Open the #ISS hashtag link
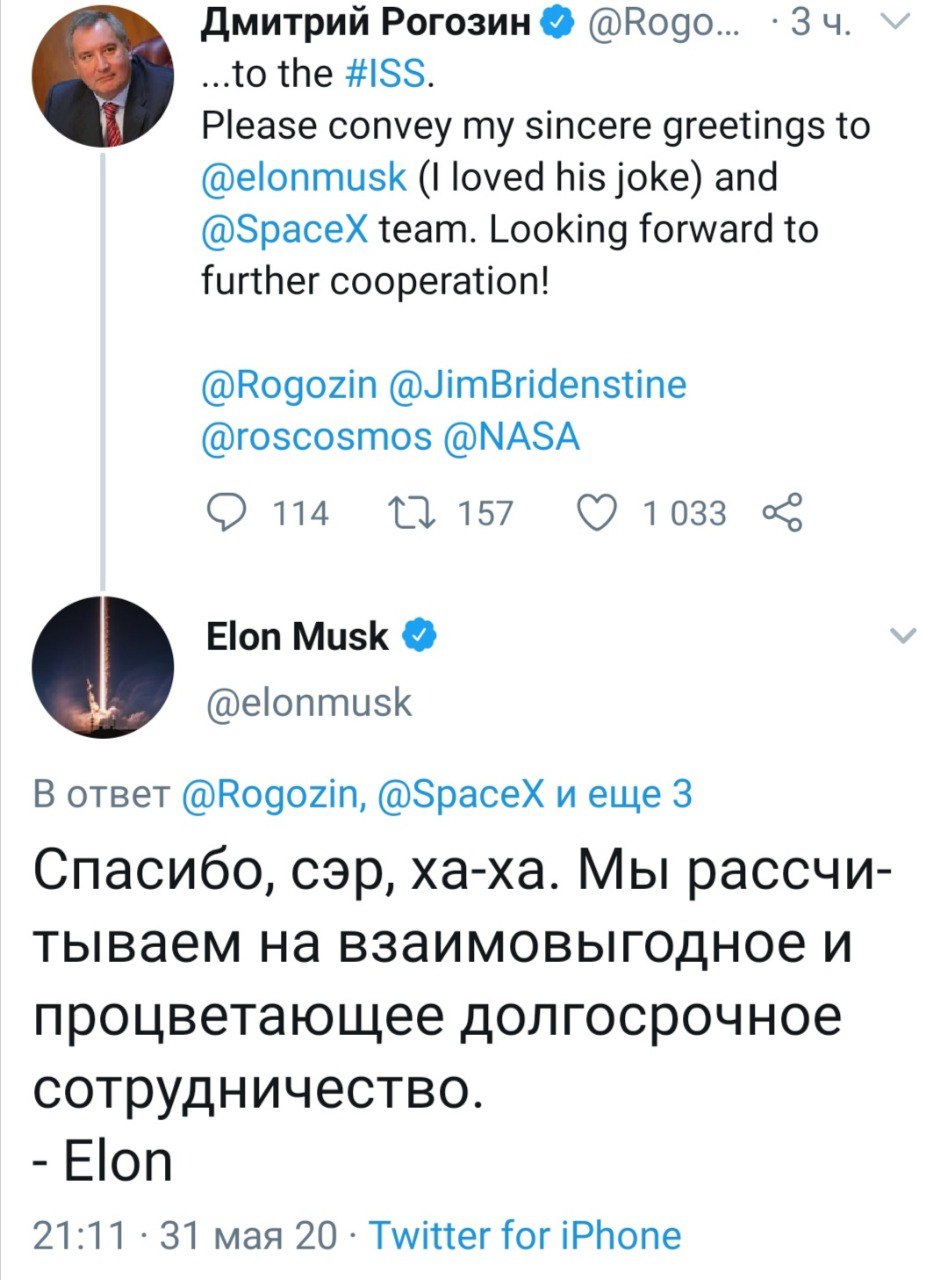The height and width of the screenshot is (1280, 940). point(389,75)
